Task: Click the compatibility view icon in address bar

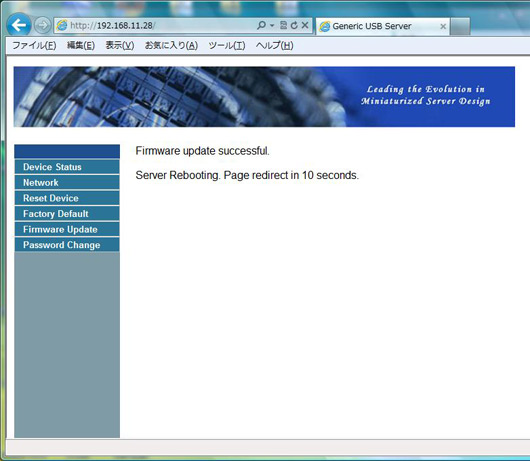Action: (x=284, y=25)
